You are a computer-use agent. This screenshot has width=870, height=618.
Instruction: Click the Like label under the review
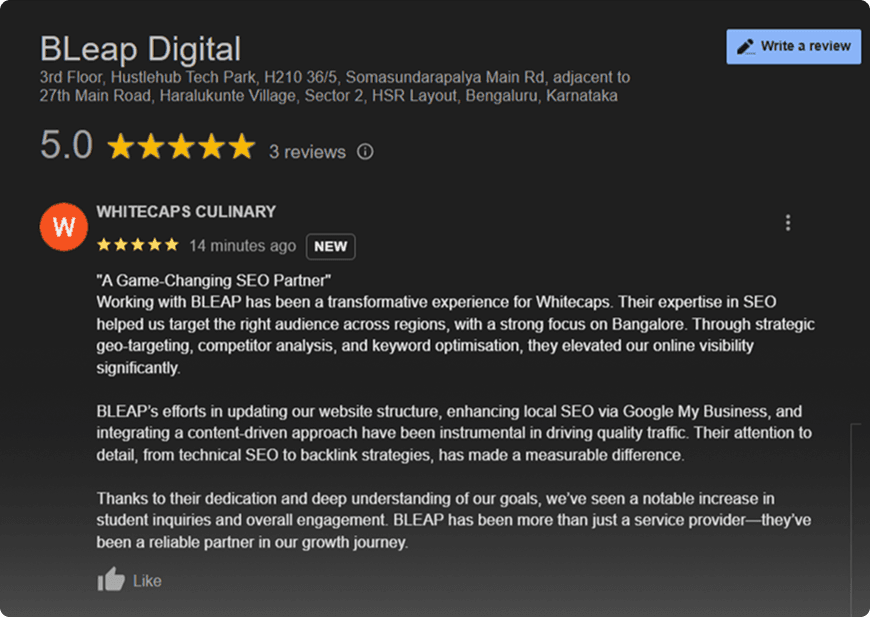[x=147, y=581]
